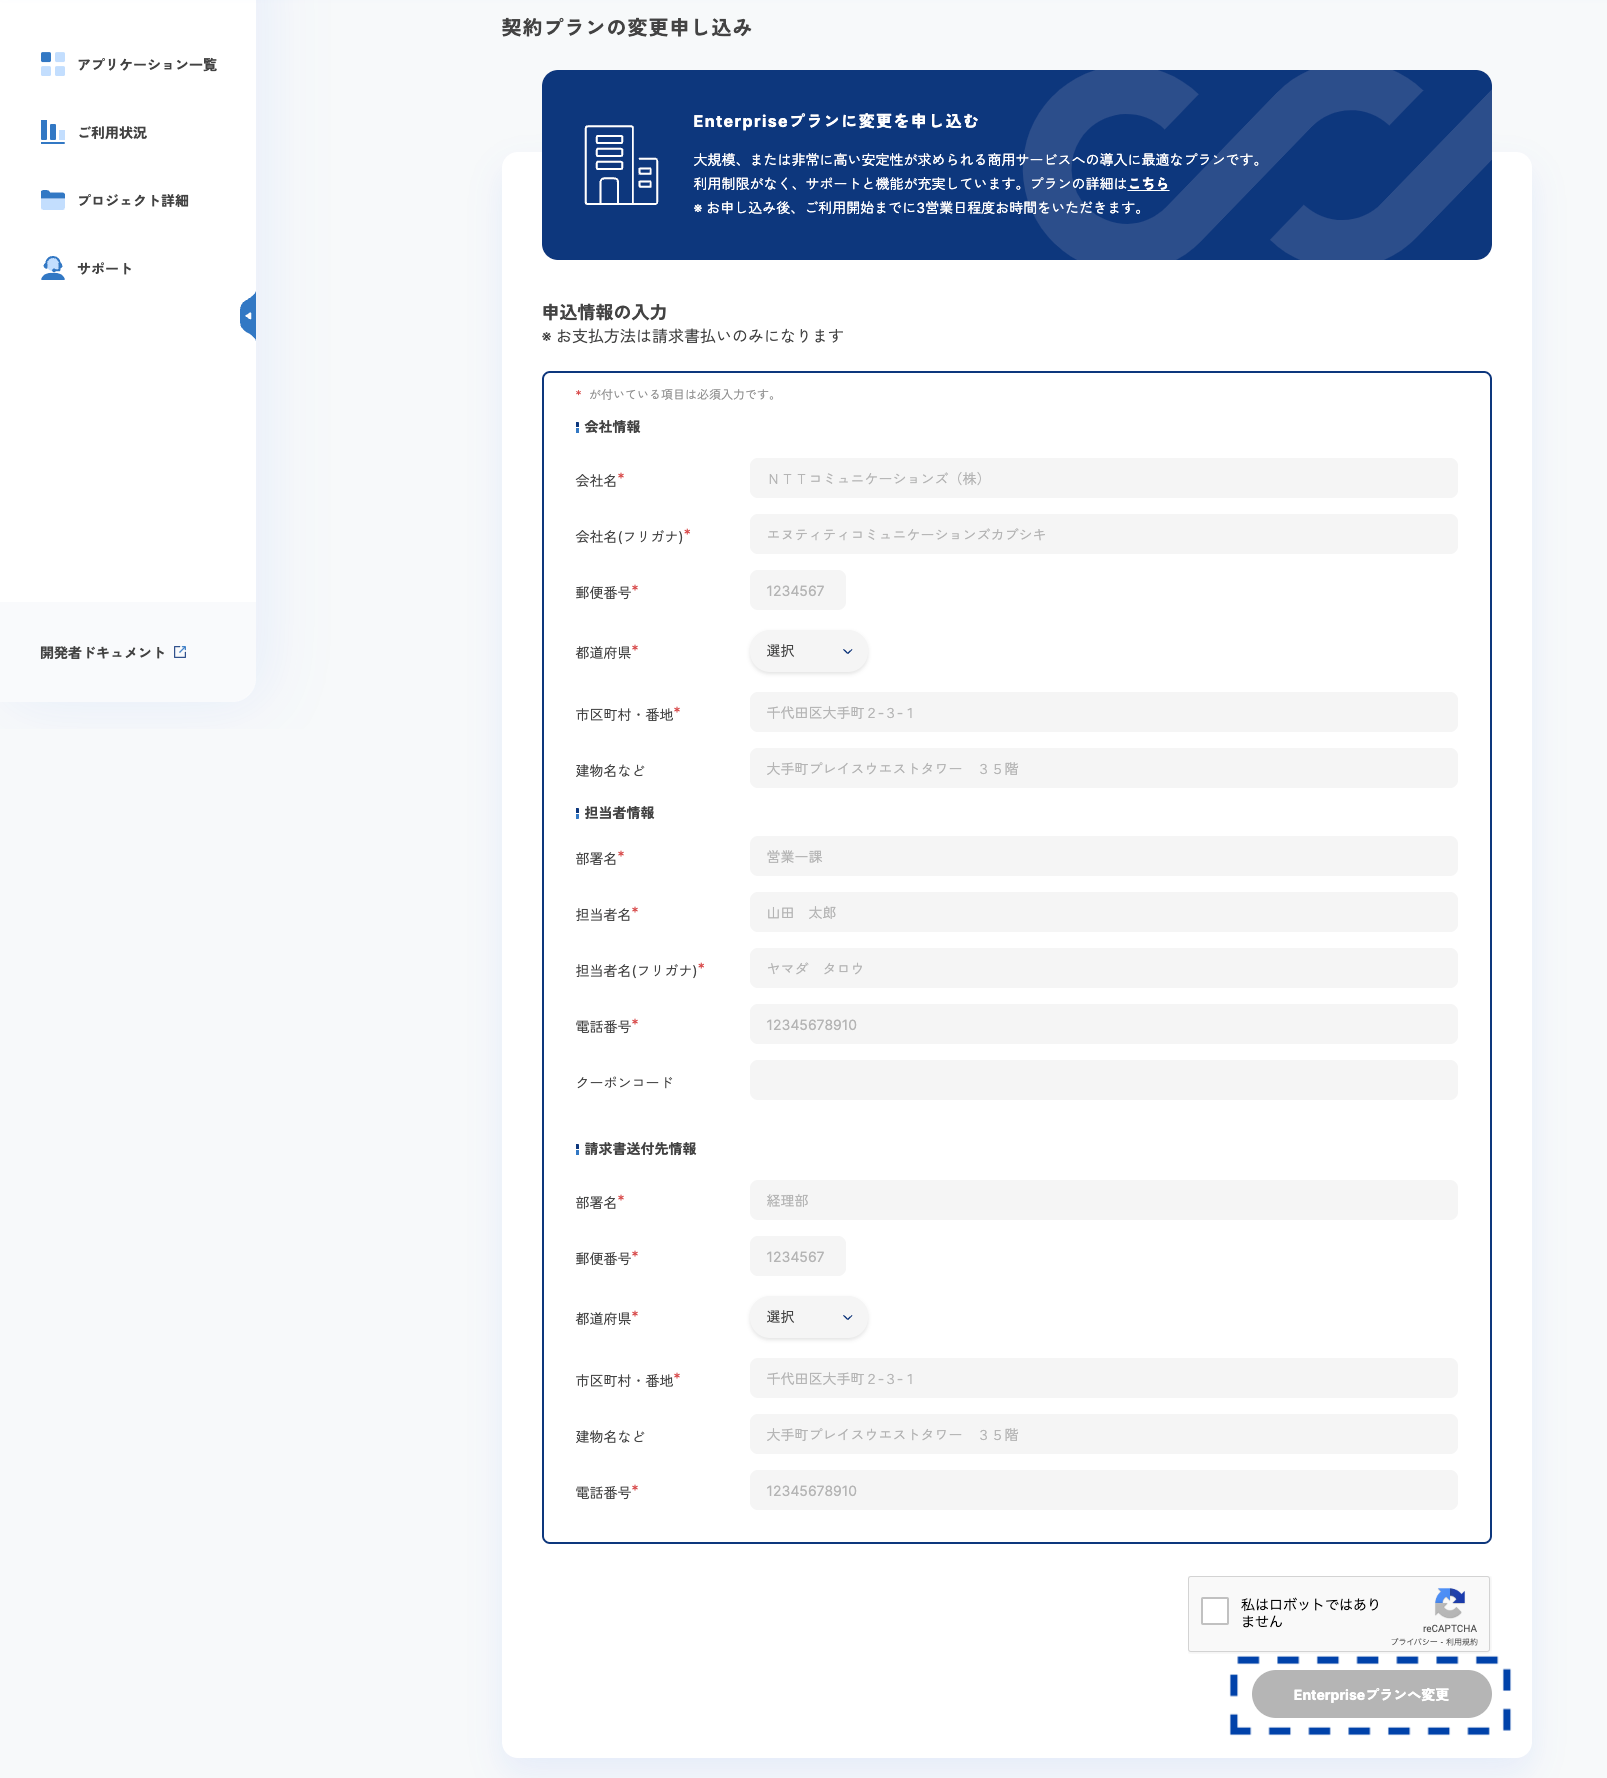1607x1778 pixels.
Task: Click the アプリケーション一覧 grid icon
Action: 53,64
